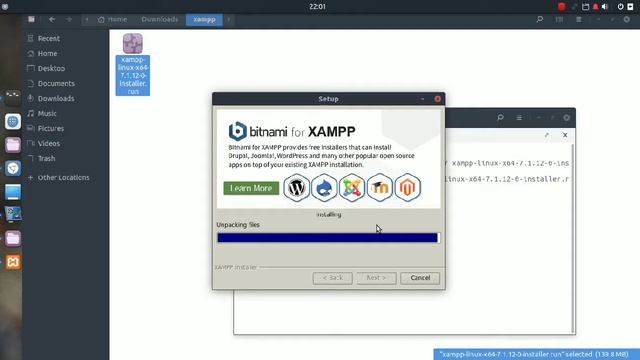Click path bar right scroll arrow

tap(229, 20)
